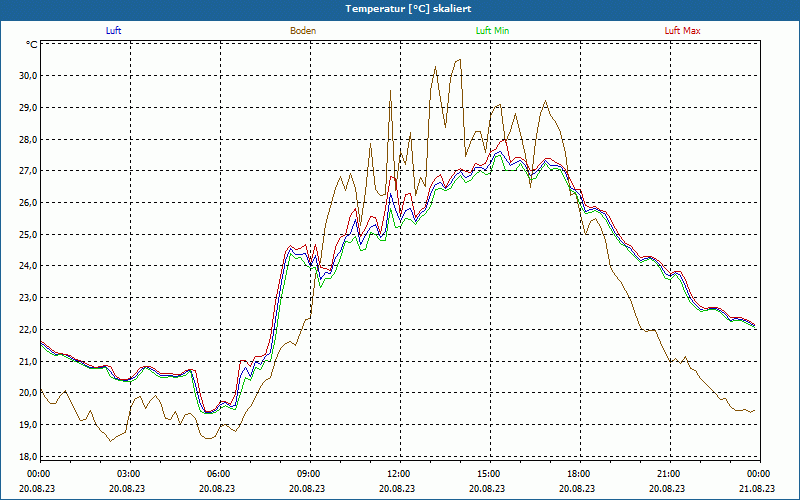Click the 06:00 time axis marker
This screenshot has width=800, height=500.
click(219, 474)
